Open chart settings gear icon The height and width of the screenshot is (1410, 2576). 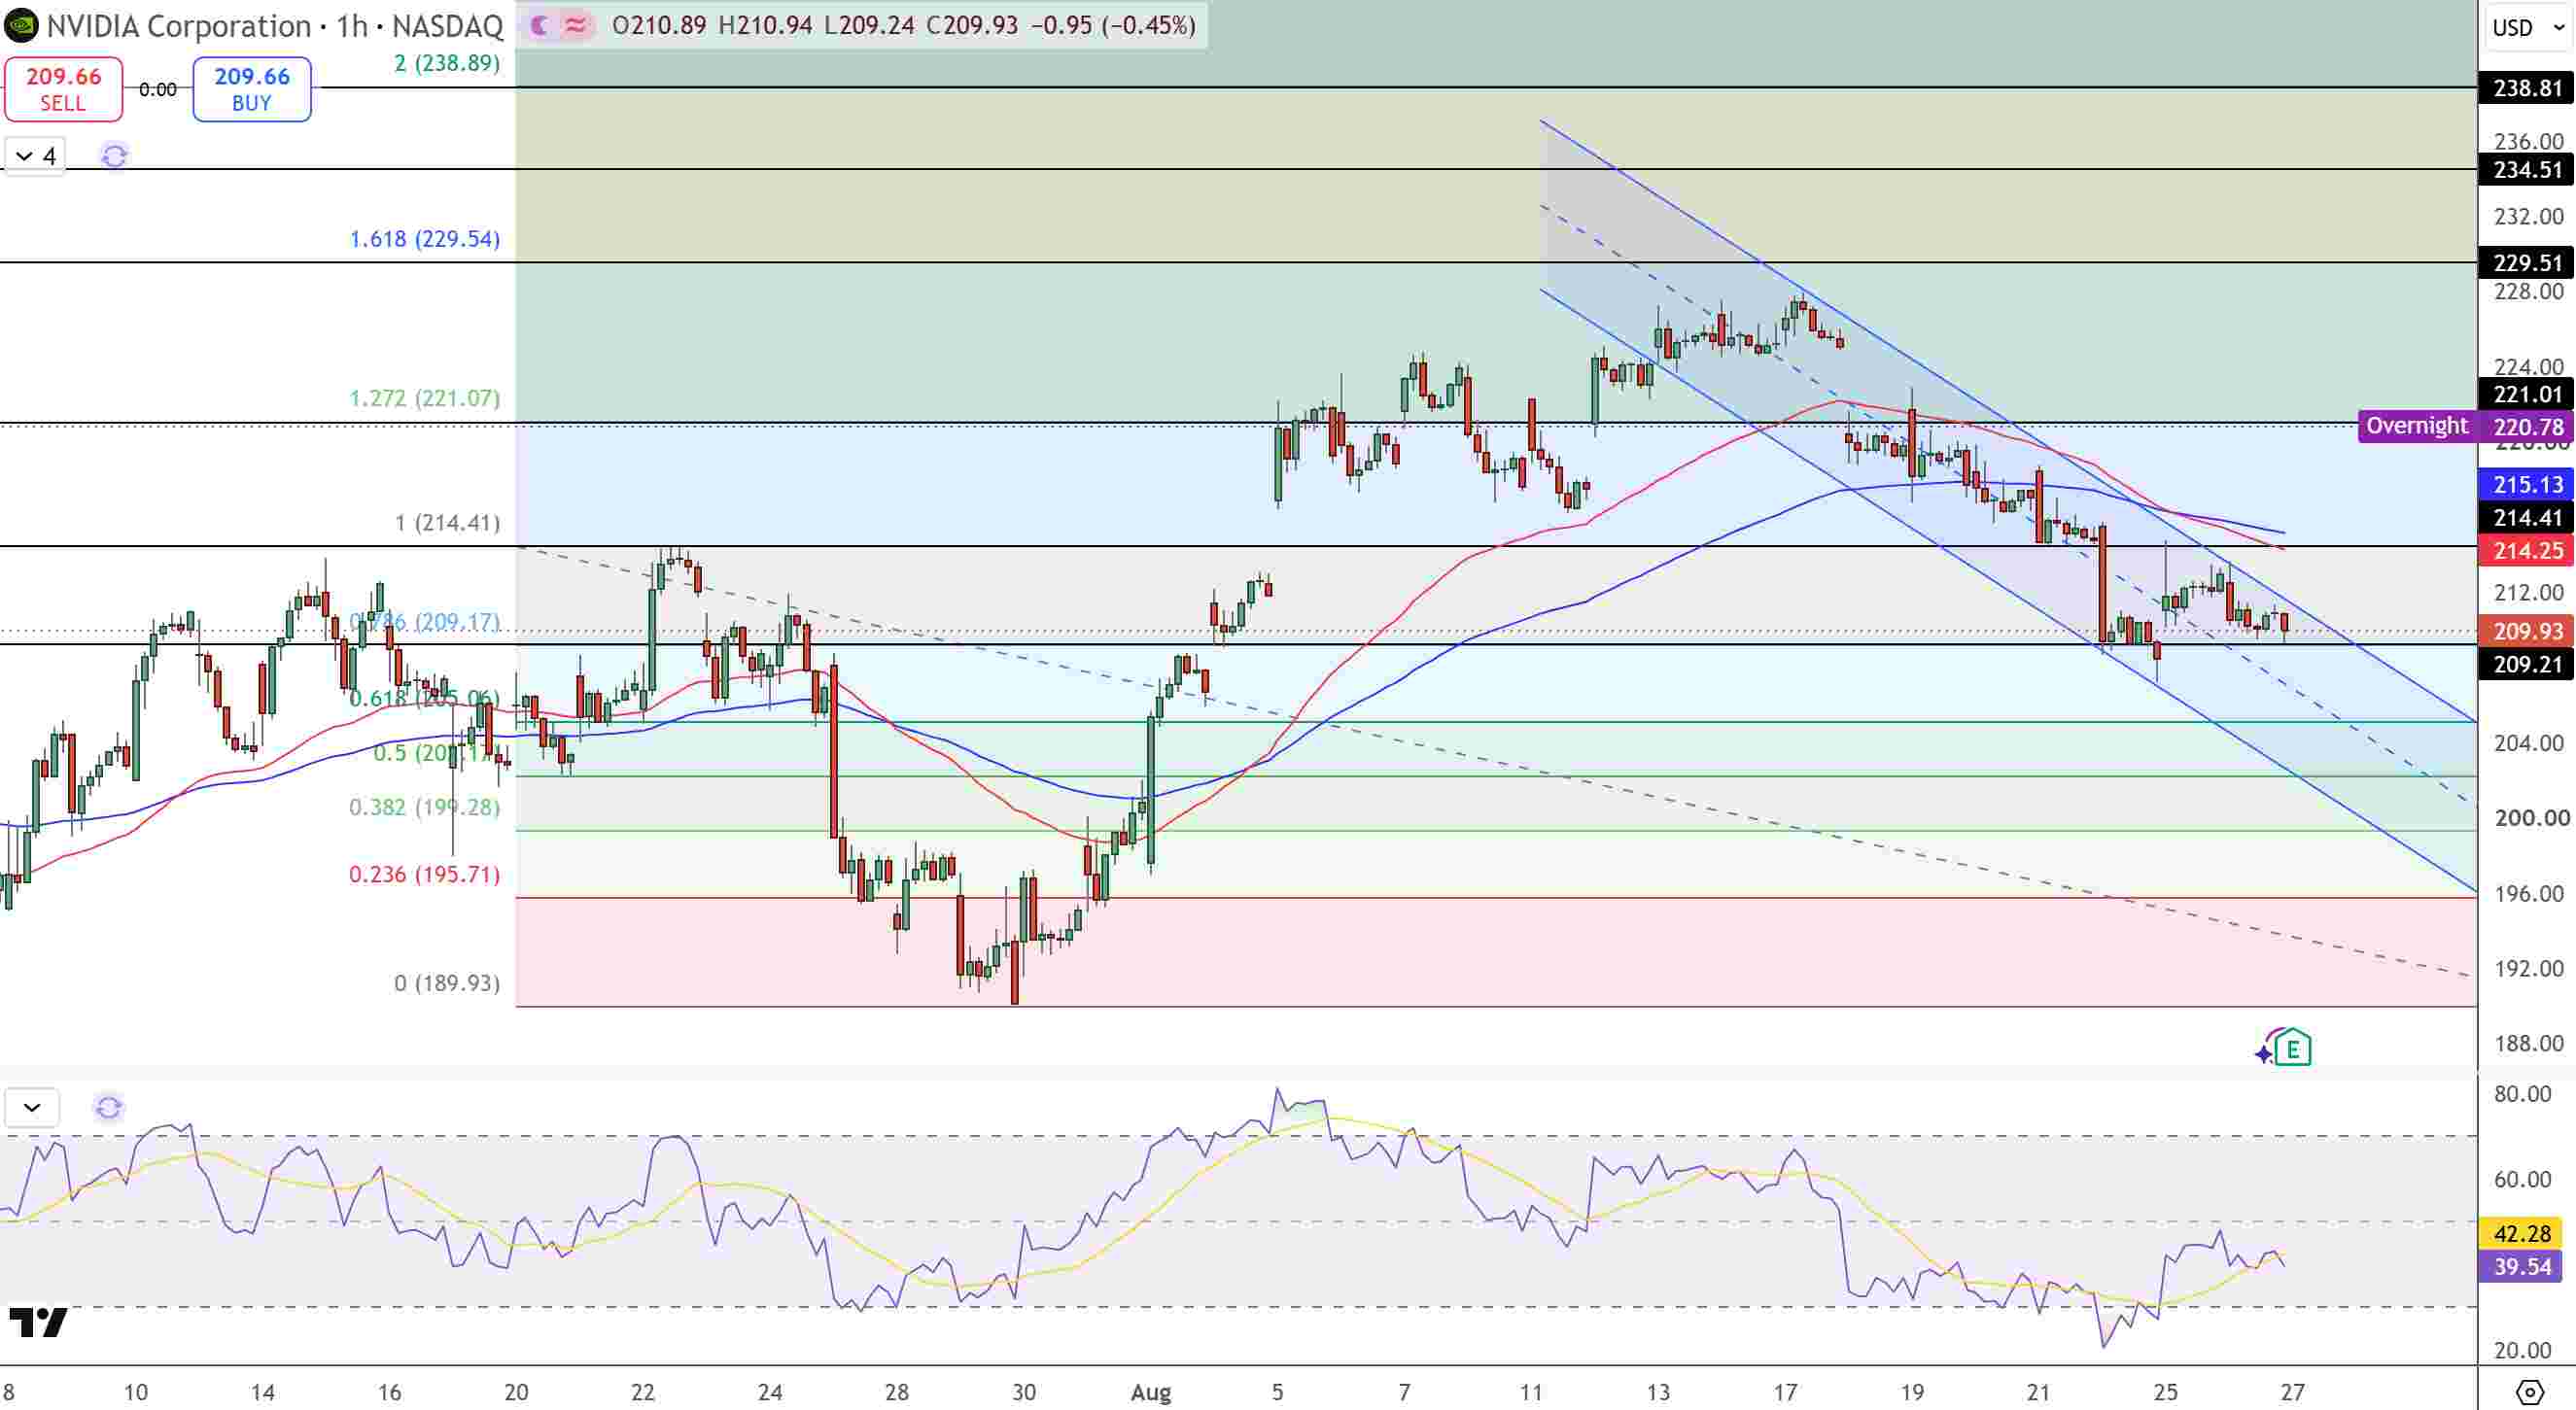2529,1391
